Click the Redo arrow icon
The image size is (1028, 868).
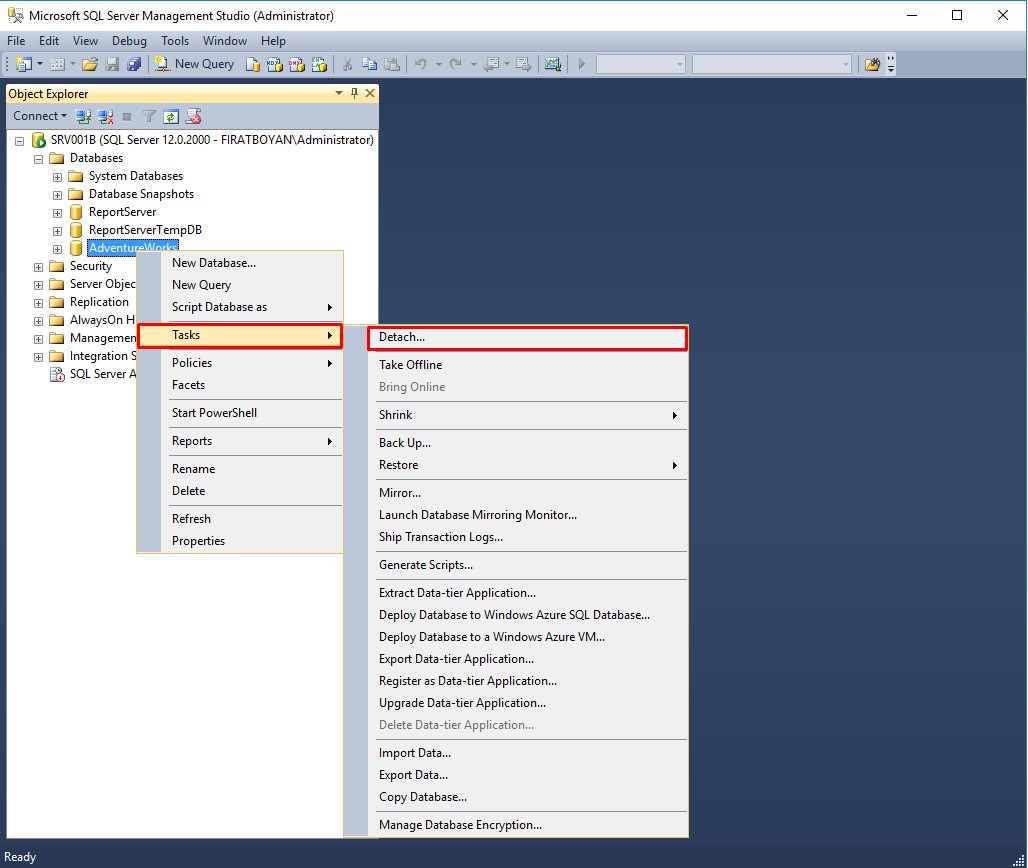[456, 64]
